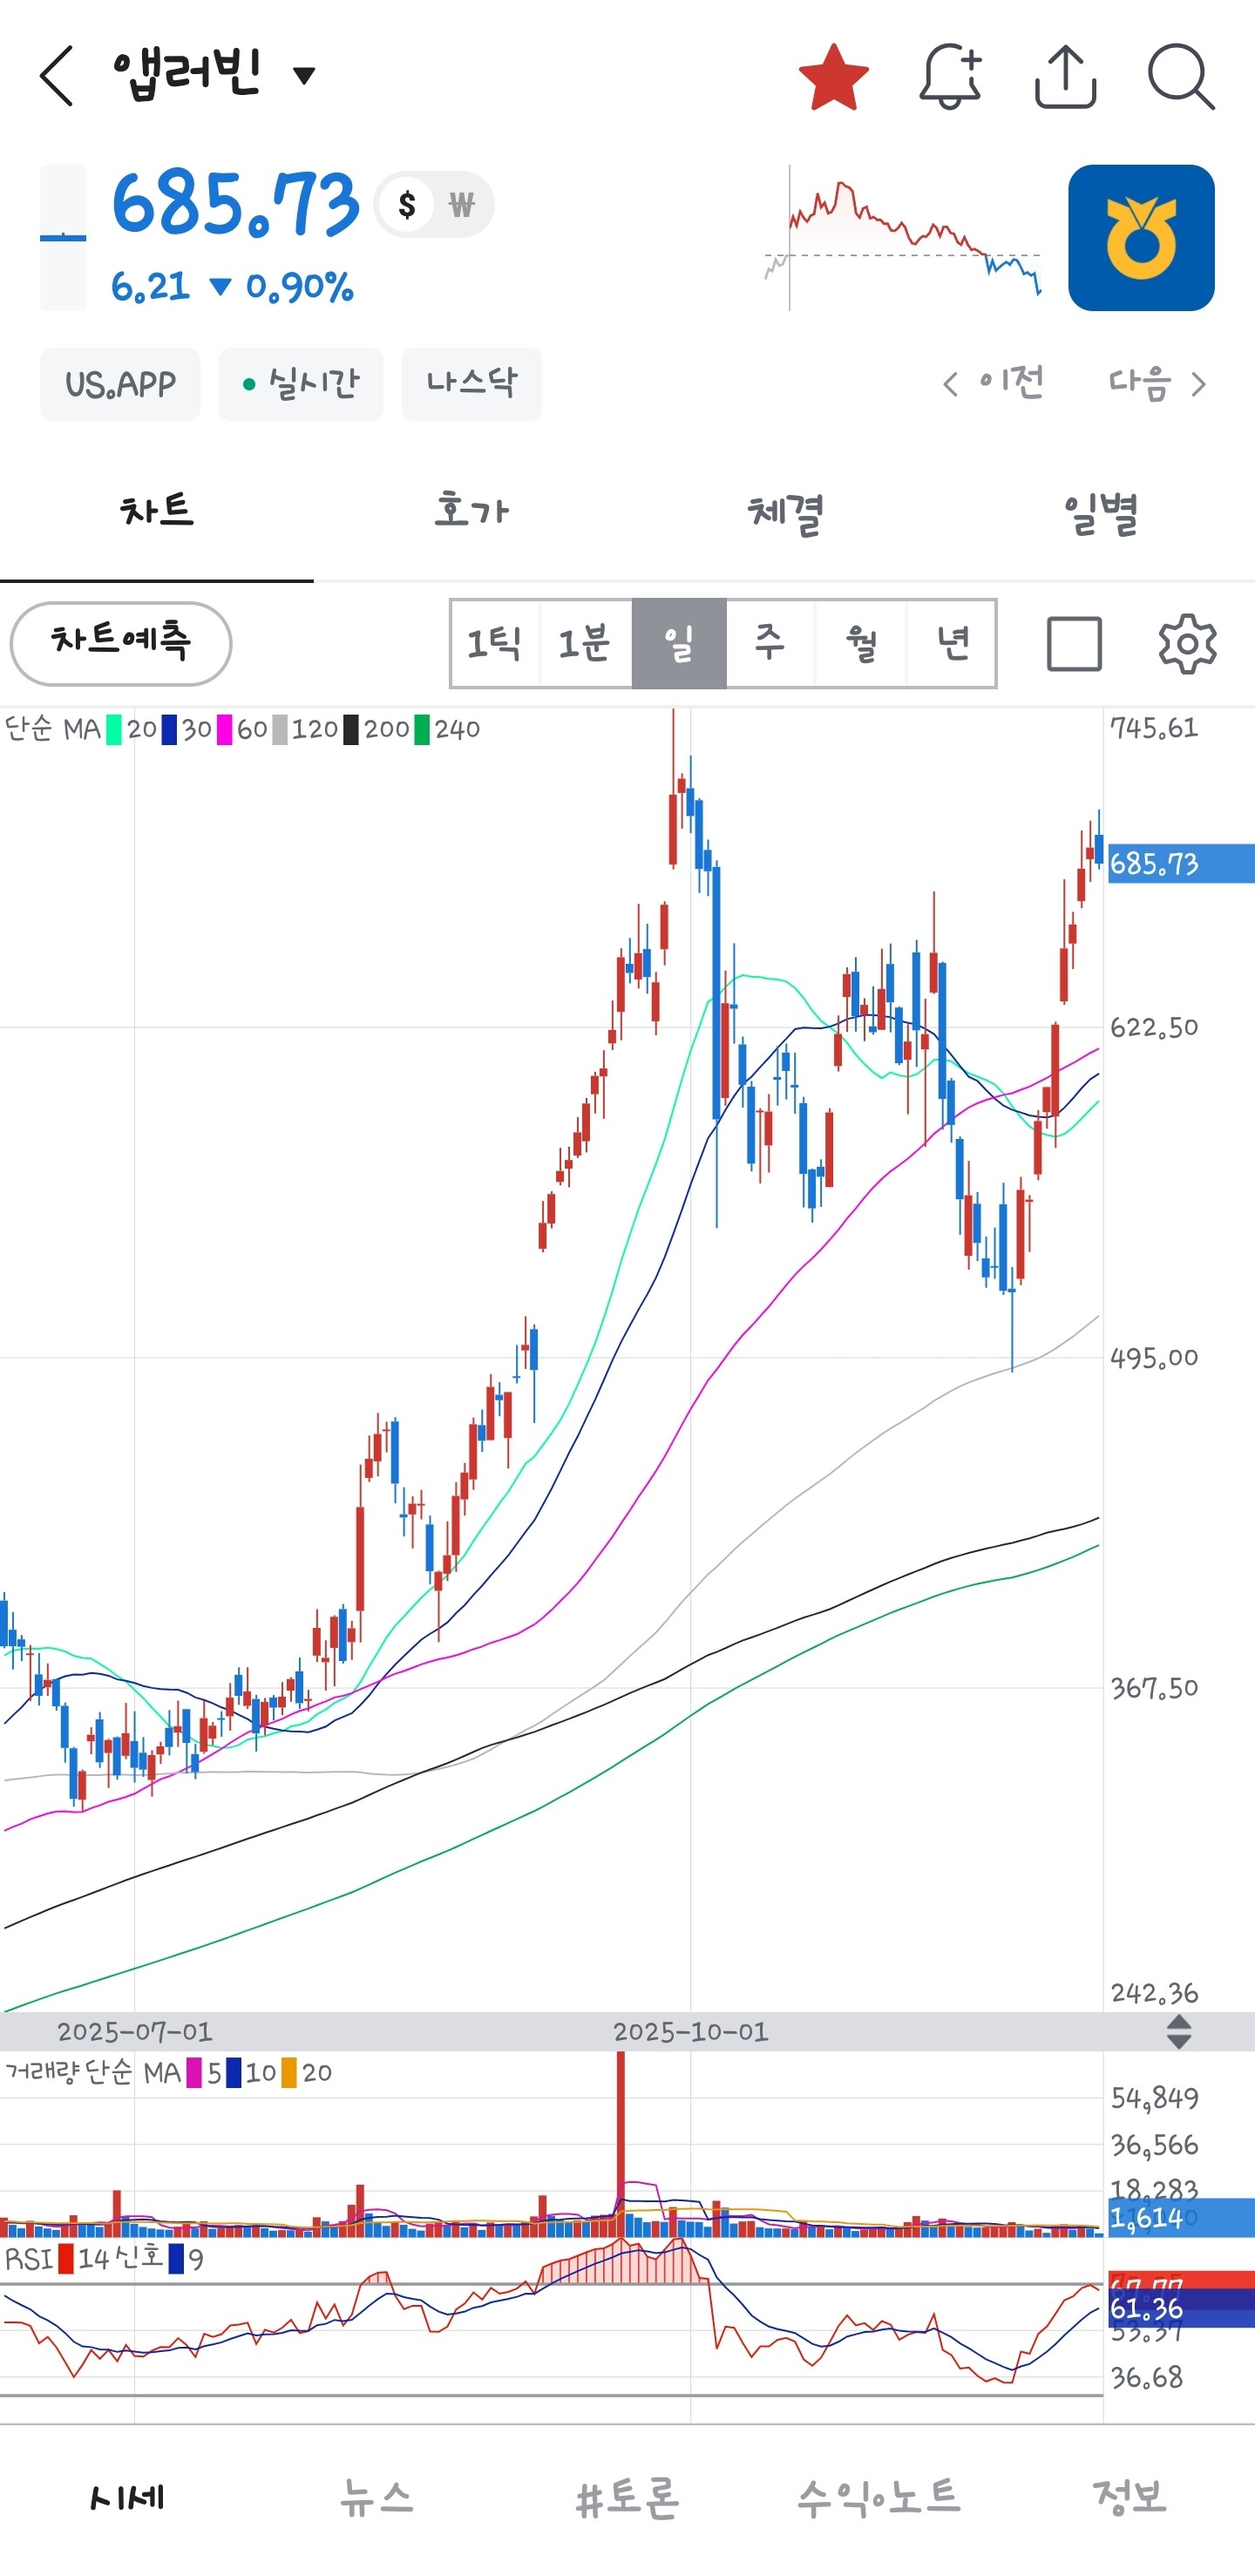
Task: Click the volume MA 5 magenta swatch
Action: click(x=194, y=2073)
